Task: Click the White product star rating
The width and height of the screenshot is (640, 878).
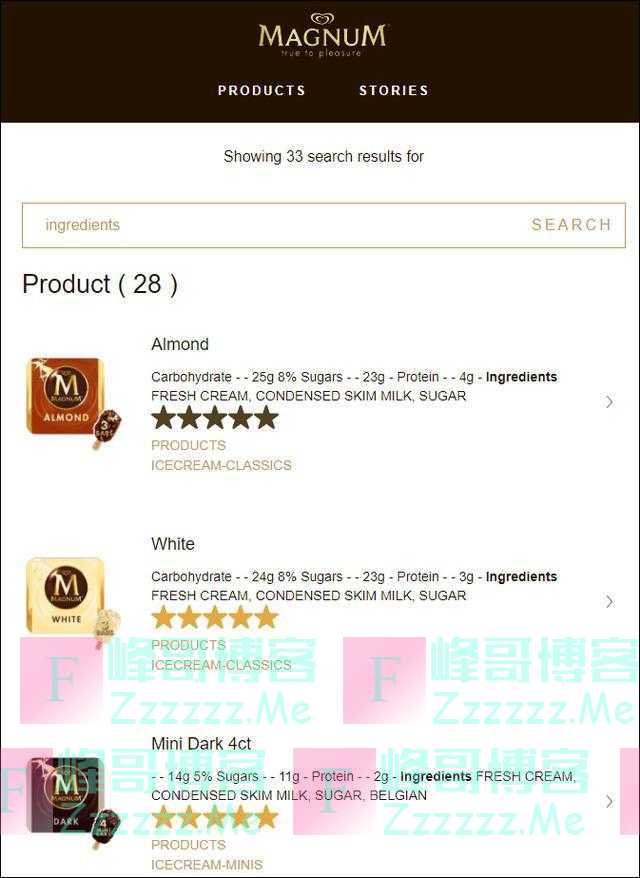Action: 215,618
